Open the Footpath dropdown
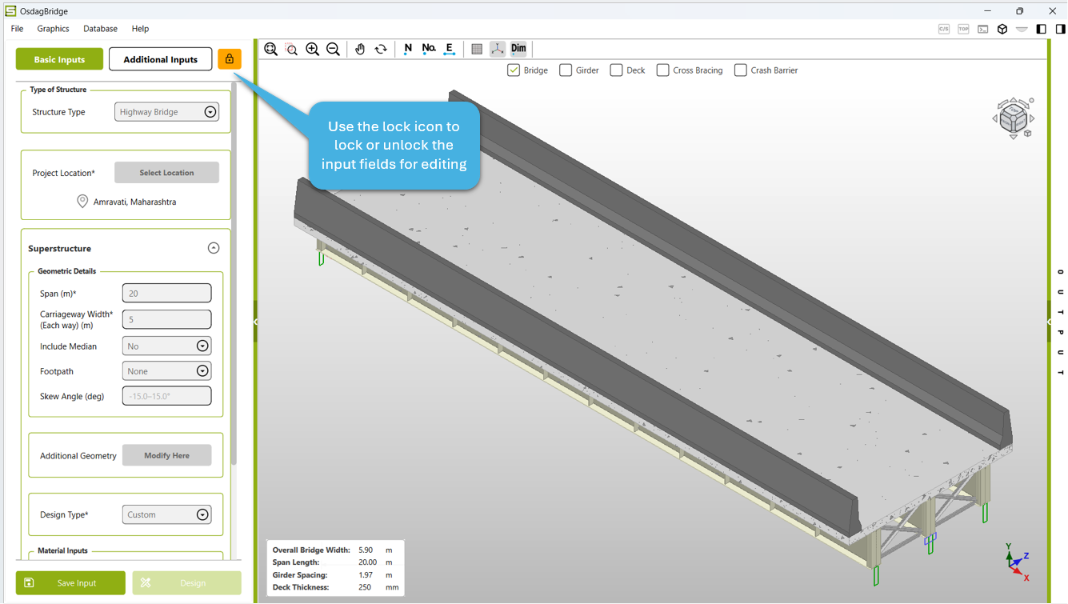 click(166, 371)
